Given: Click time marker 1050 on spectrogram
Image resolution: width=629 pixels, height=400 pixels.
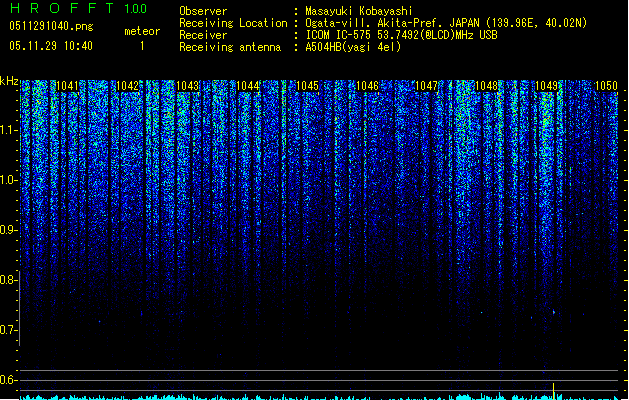Looking at the screenshot, I should 606,86.
